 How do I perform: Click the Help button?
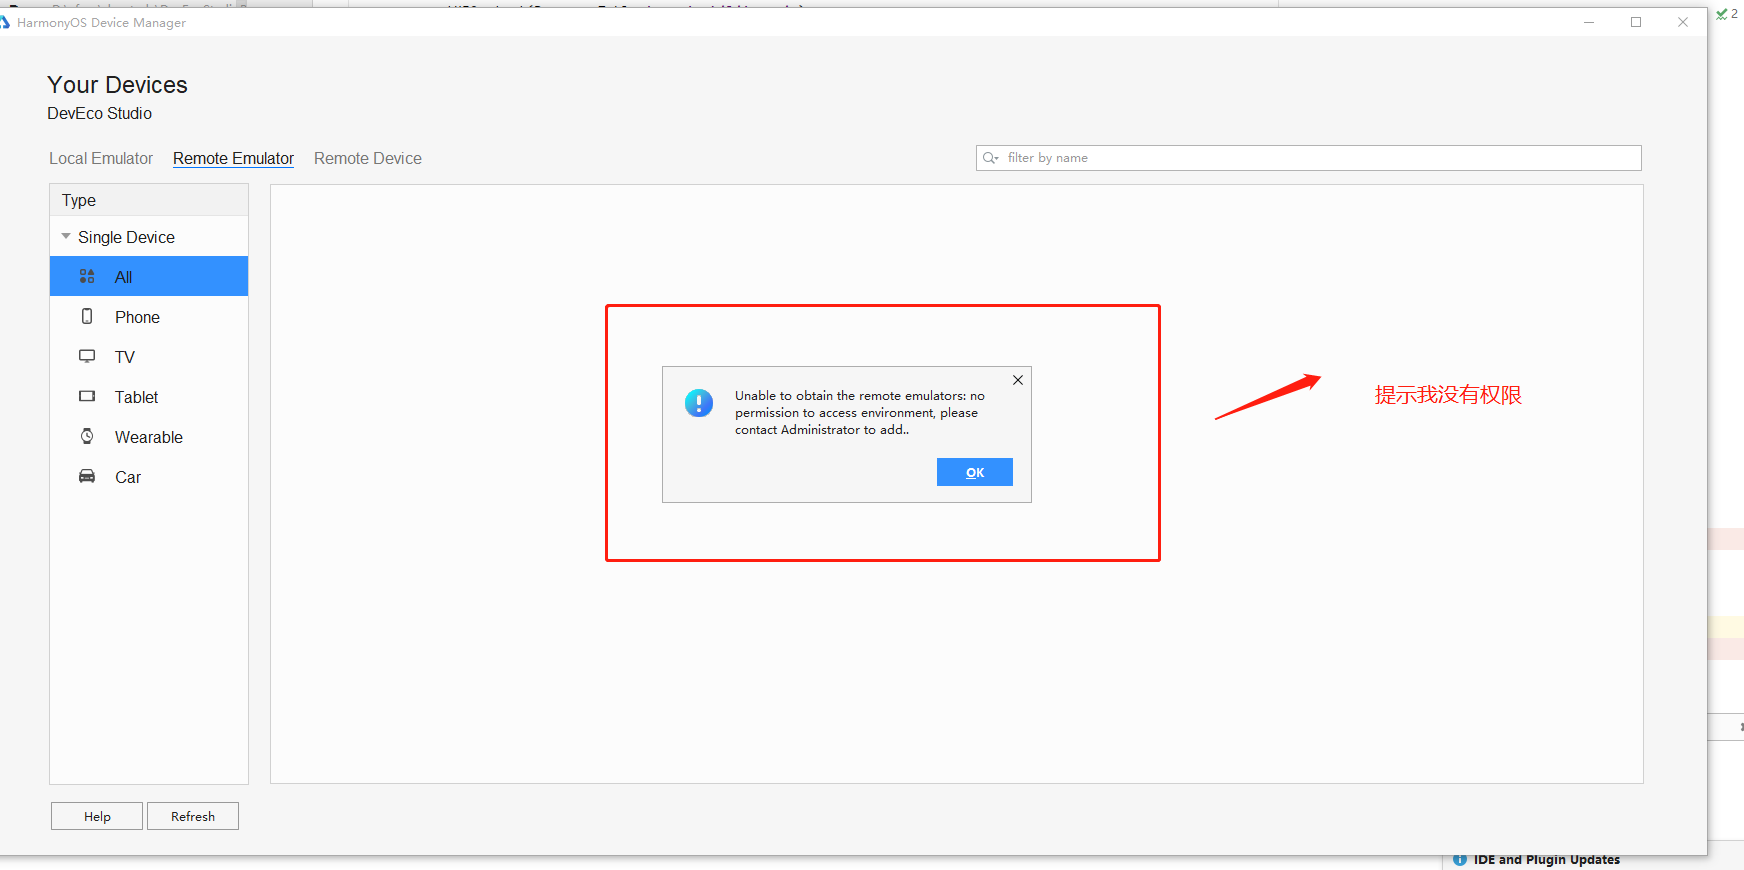coord(97,816)
